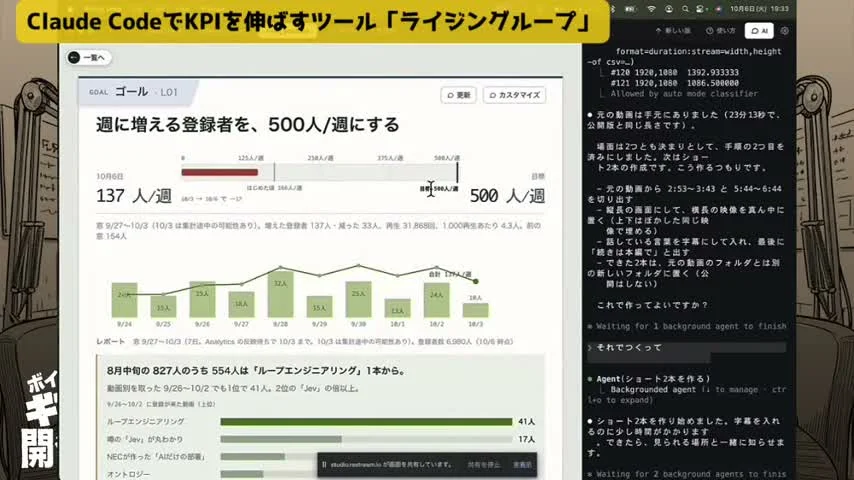The image size is (854, 480).
Task: Open the カスタマイズ customize button
Action: tap(514, 95)
